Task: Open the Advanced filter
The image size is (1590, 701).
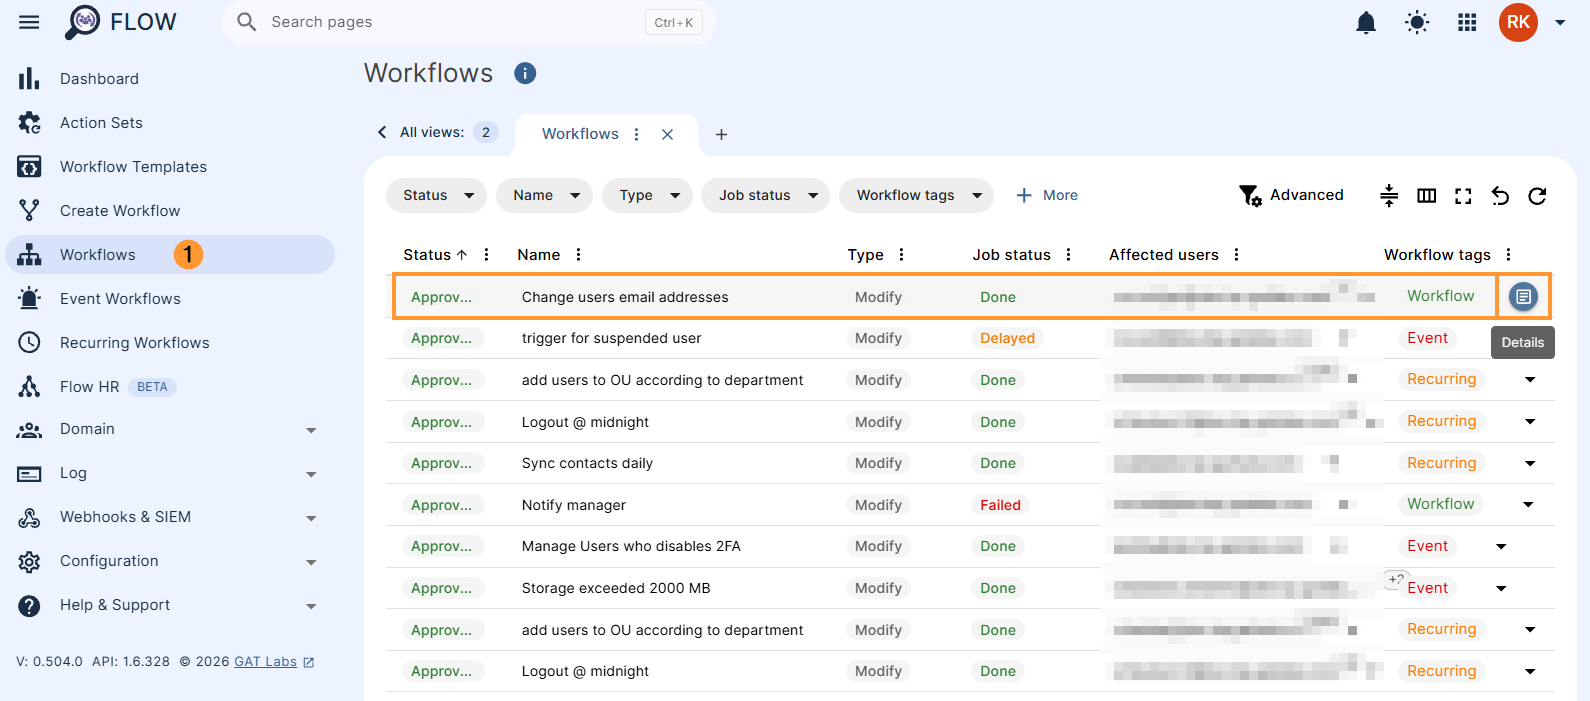Action: [1291, 195]
